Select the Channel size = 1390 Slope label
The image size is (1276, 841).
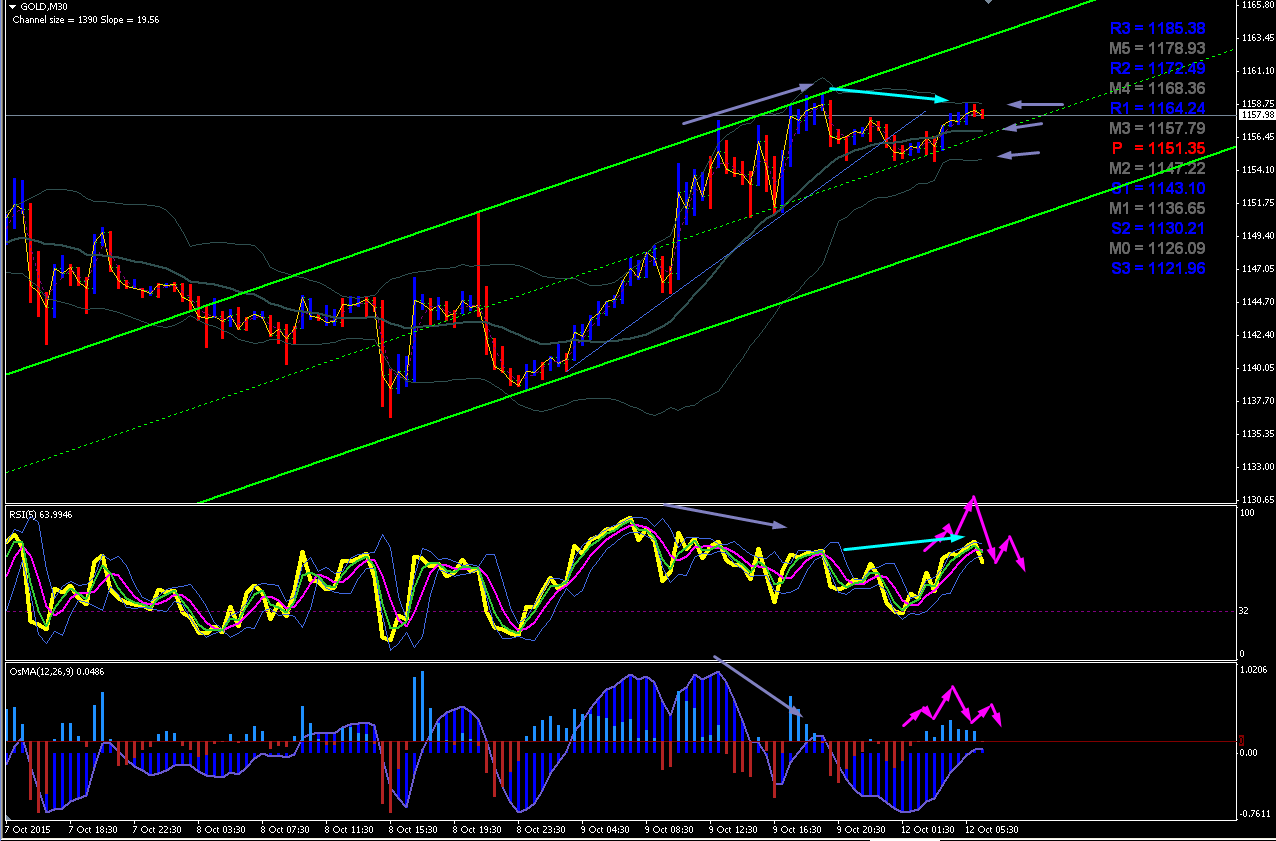[86, 20]
